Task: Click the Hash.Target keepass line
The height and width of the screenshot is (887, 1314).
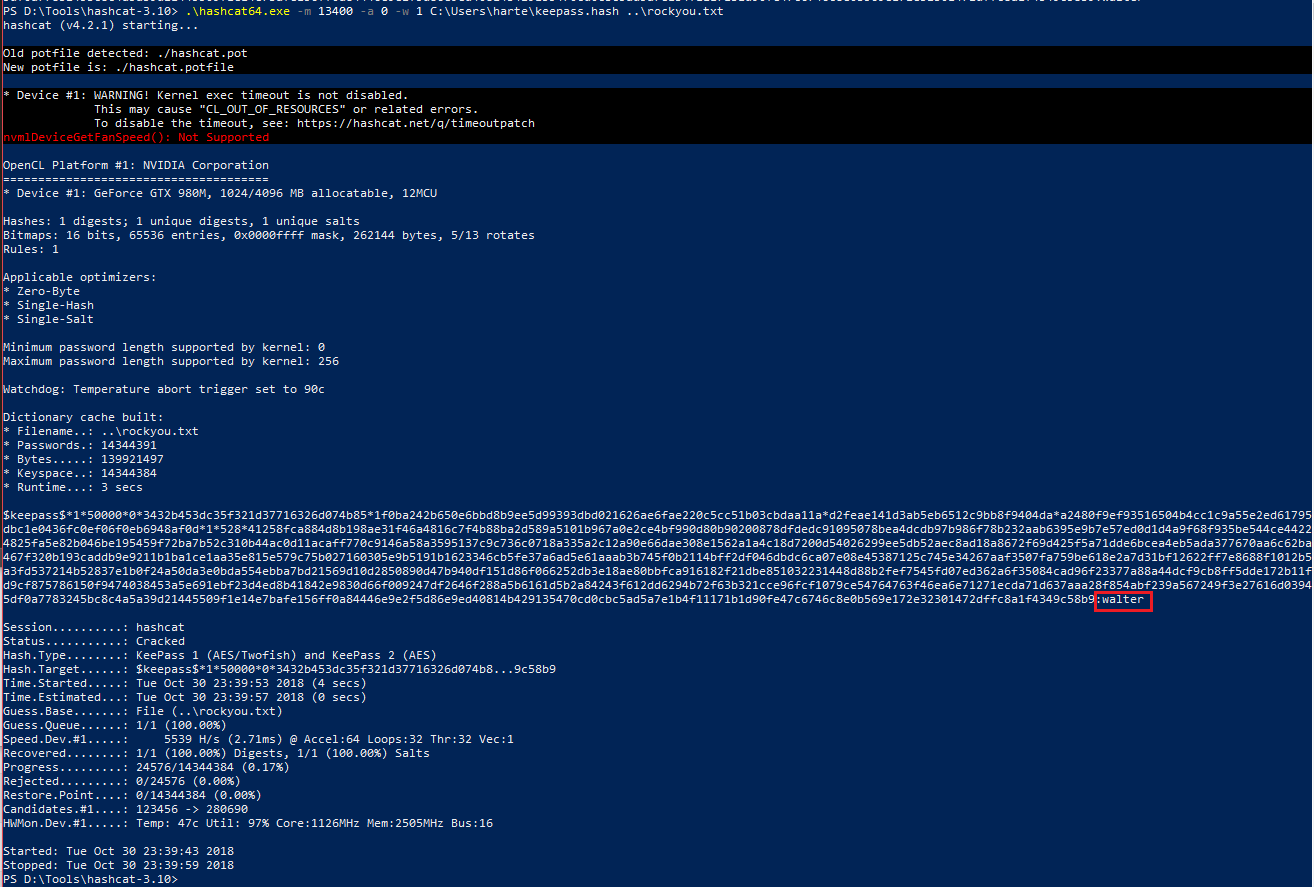Action: 280,669
